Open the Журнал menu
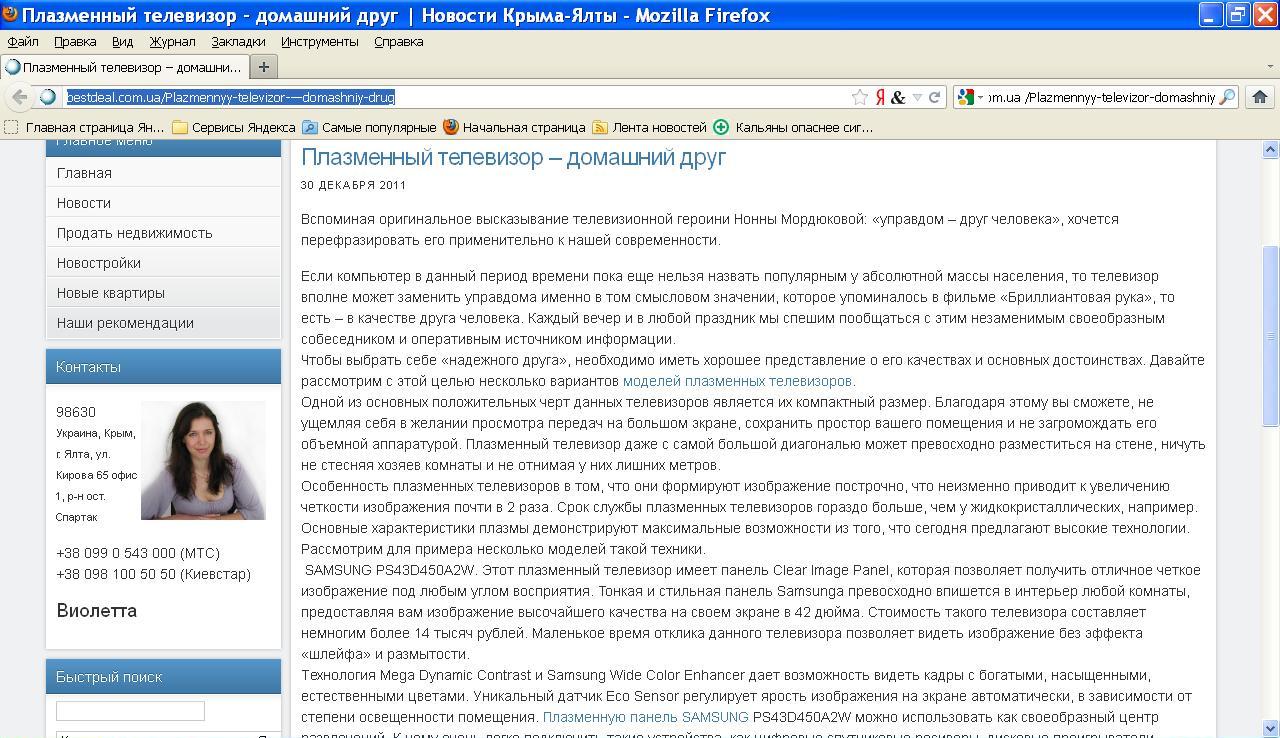This screenshot has width=1280, height=738. click(173, 41)
